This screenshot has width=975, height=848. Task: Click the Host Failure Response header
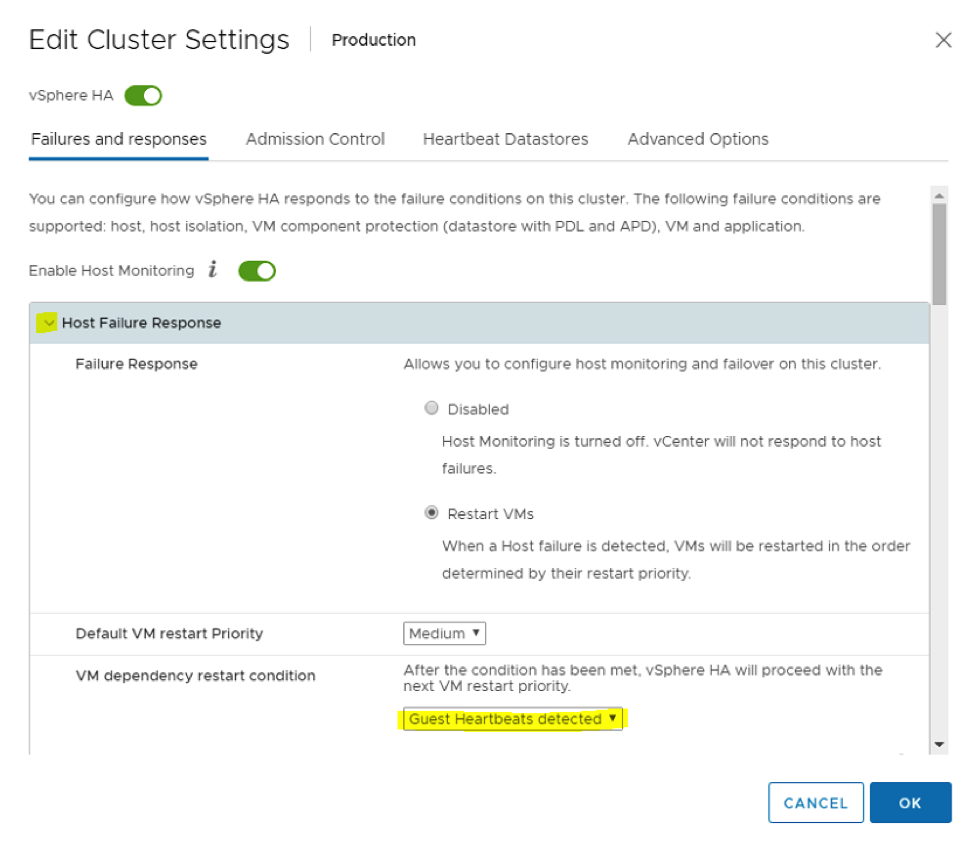141,323
